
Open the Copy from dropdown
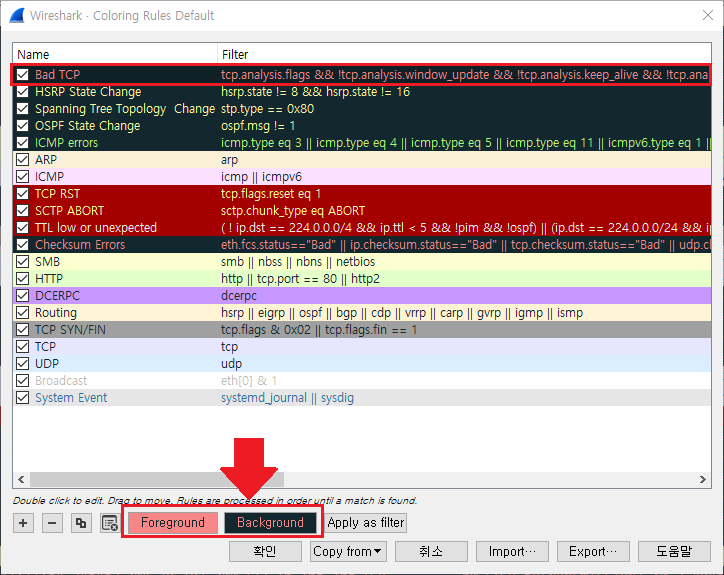348,551
